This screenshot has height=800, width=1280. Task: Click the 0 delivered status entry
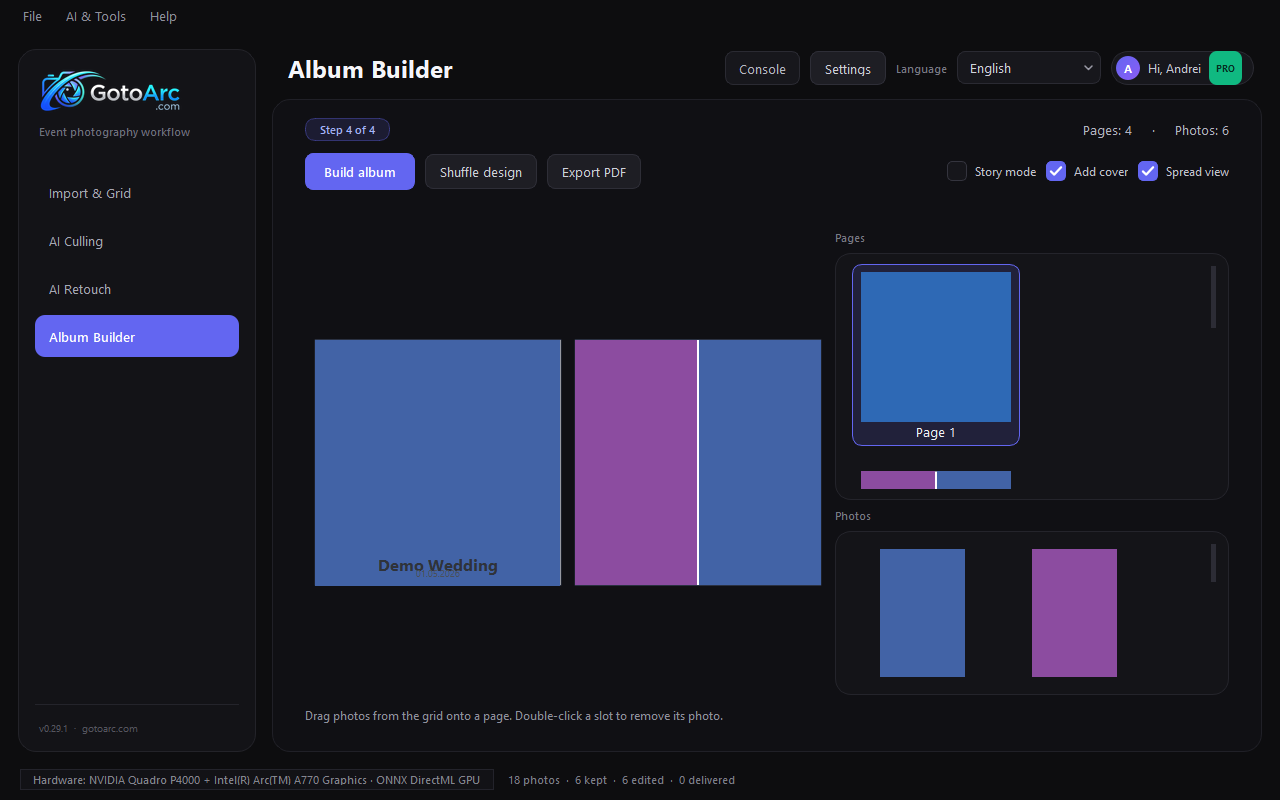click(x=707, y=780)
